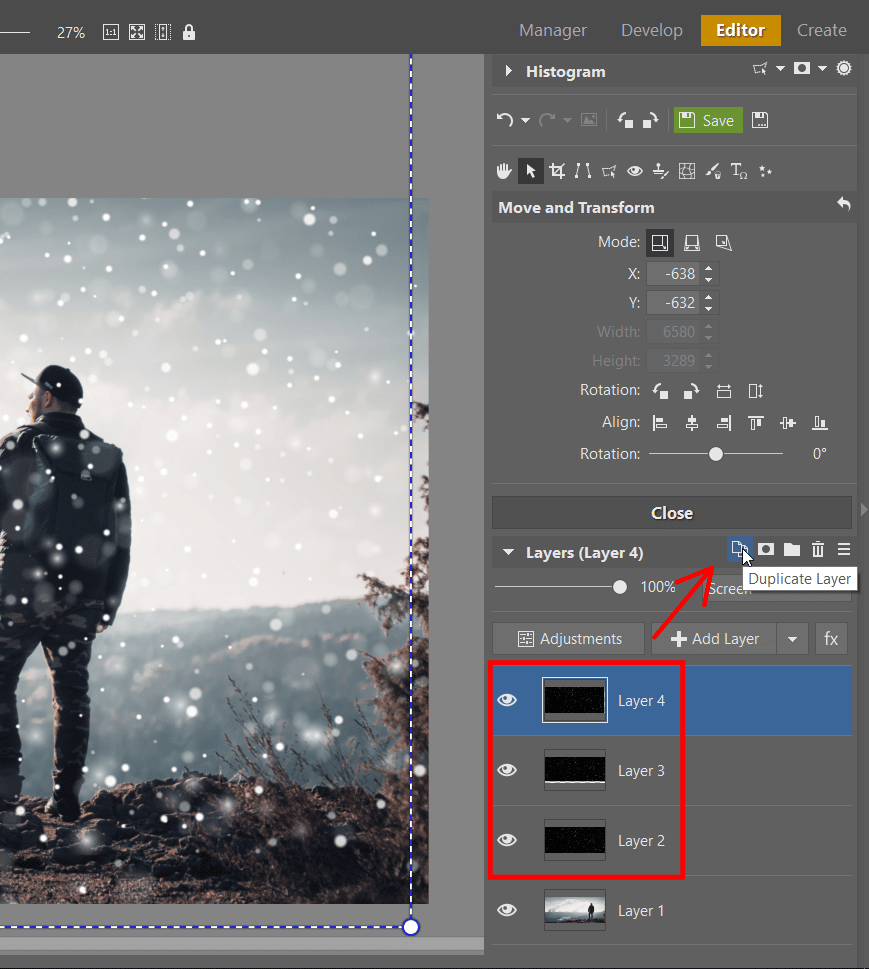Click the green Save button

[708, 120]
